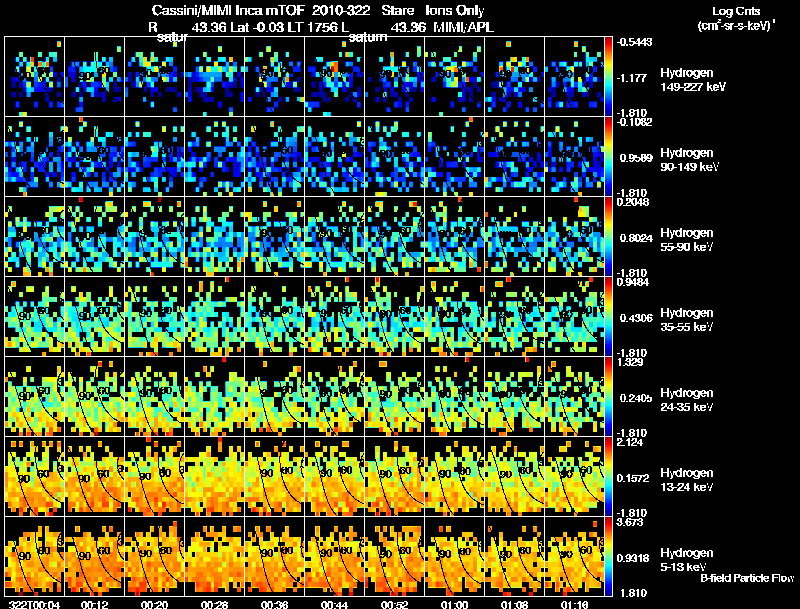Click the '0.1572' colorbar value
The height and width of the screenshot is (609, 800).
point(633,478)
